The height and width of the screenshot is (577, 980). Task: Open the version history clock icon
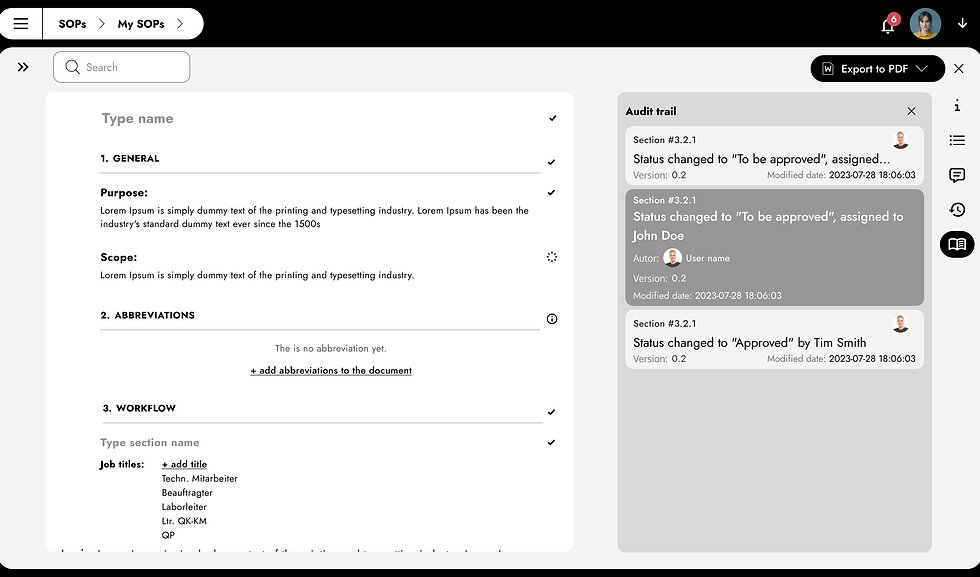pos(957,209)
